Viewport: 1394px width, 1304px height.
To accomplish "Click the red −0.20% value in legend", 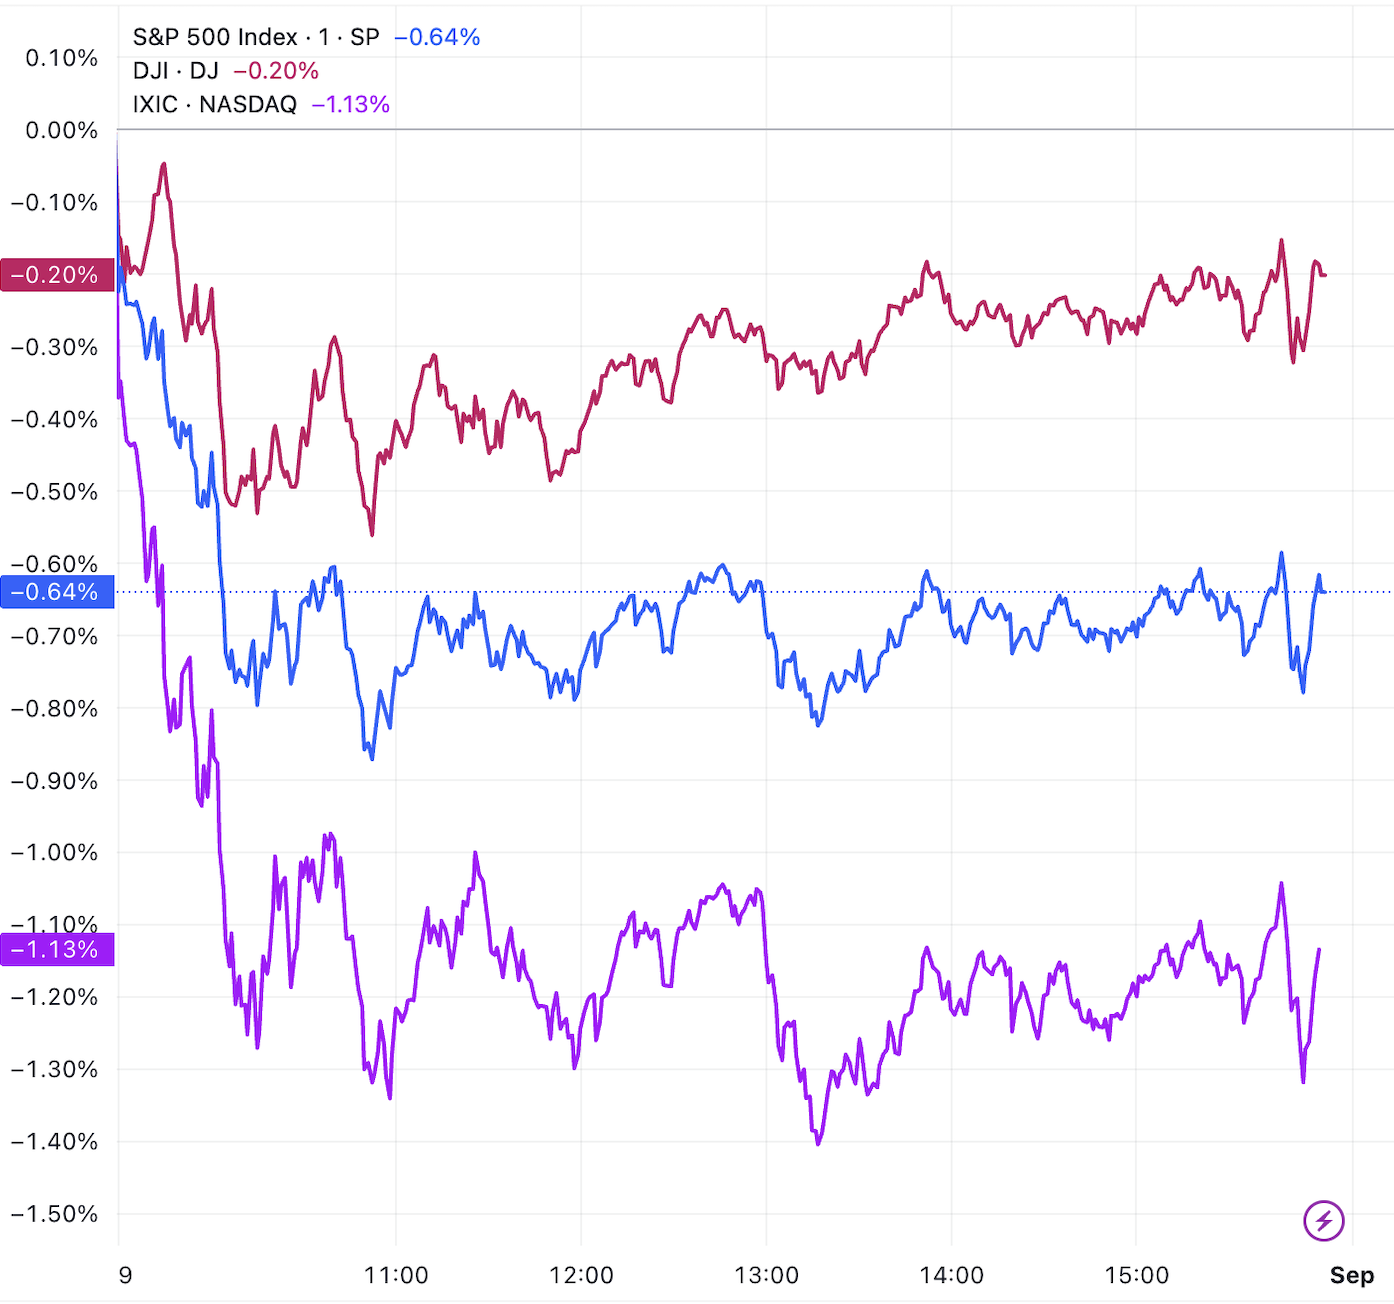I will click(x=276, y=71).
